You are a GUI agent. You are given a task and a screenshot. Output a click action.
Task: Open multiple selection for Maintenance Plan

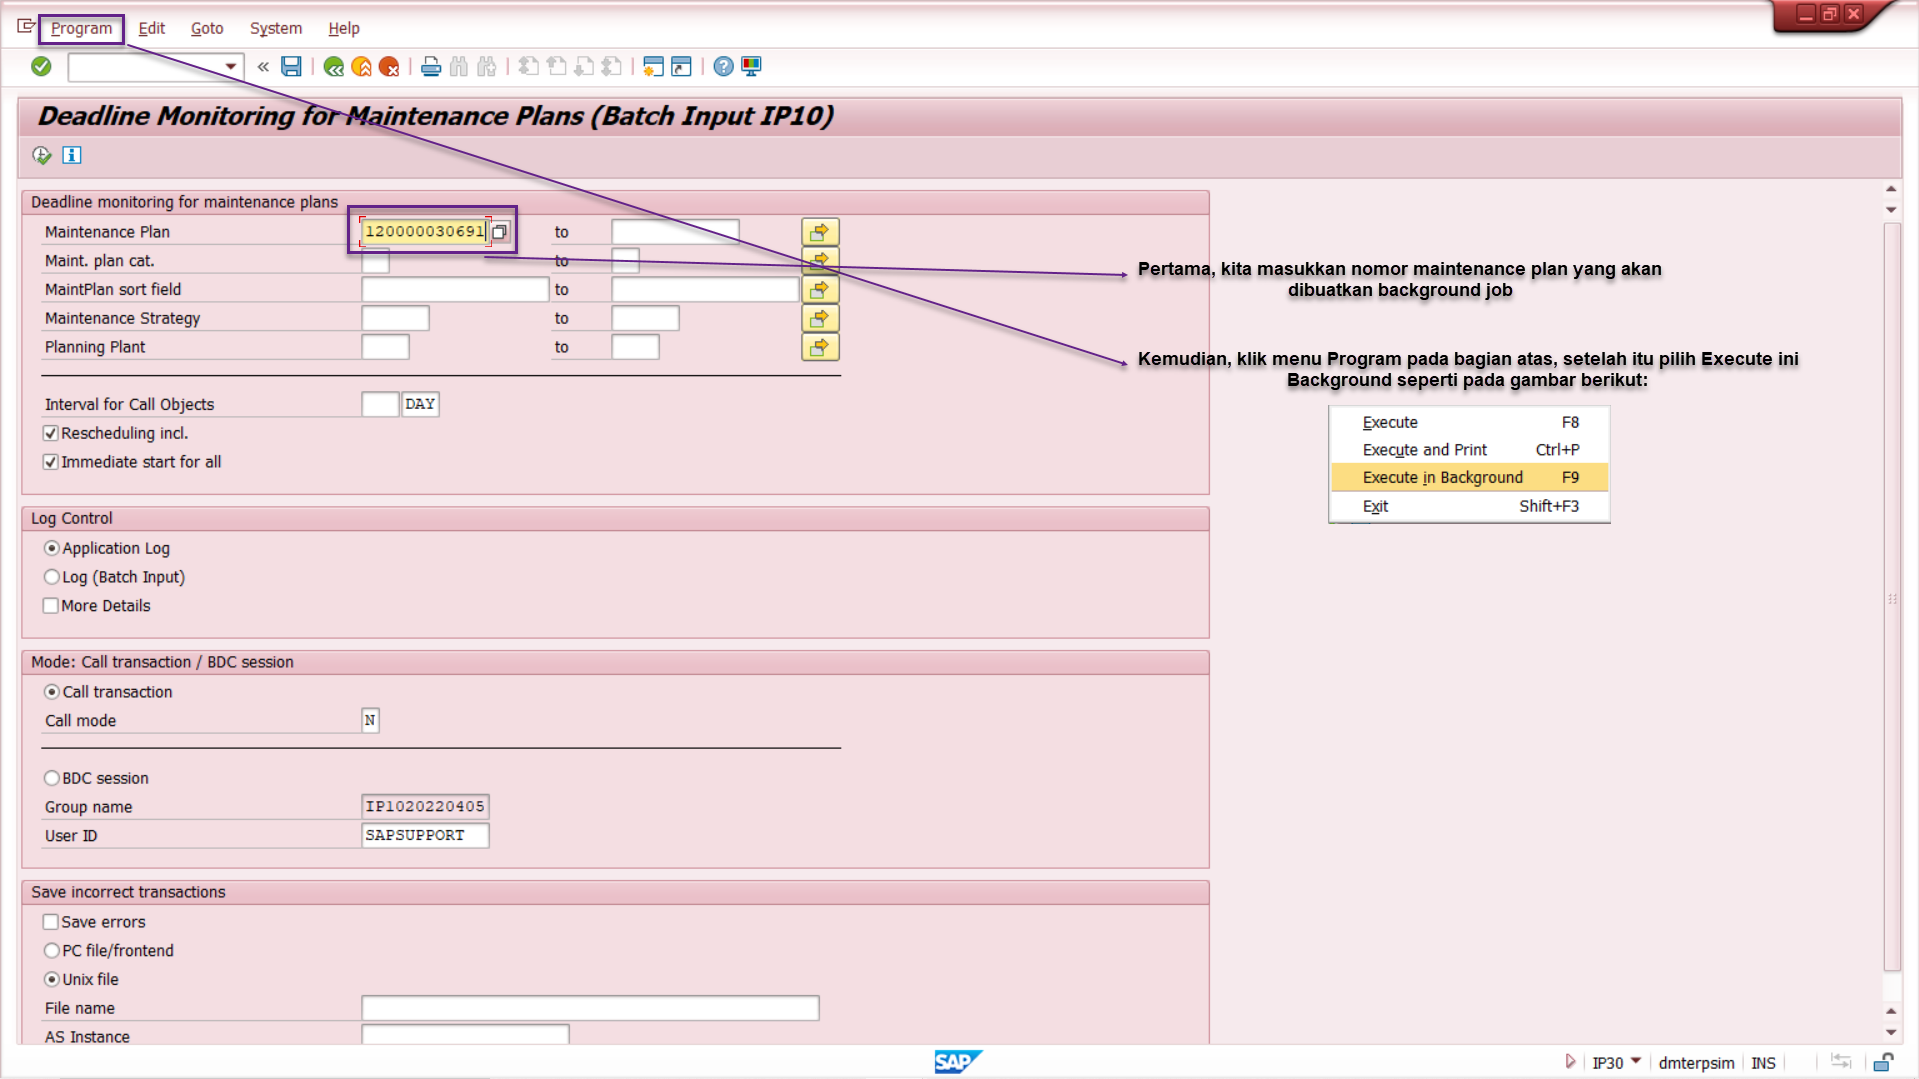point(820,232)
